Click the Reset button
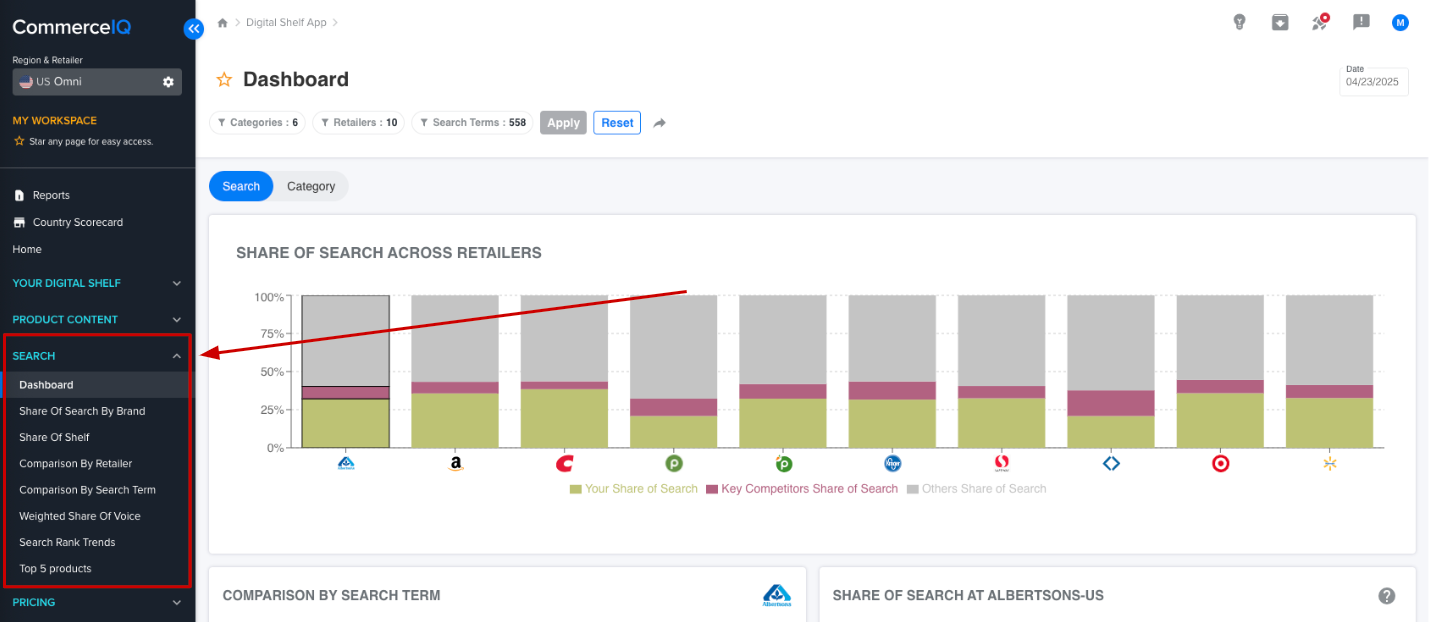1429x622 pixels. tap(617, 122)
